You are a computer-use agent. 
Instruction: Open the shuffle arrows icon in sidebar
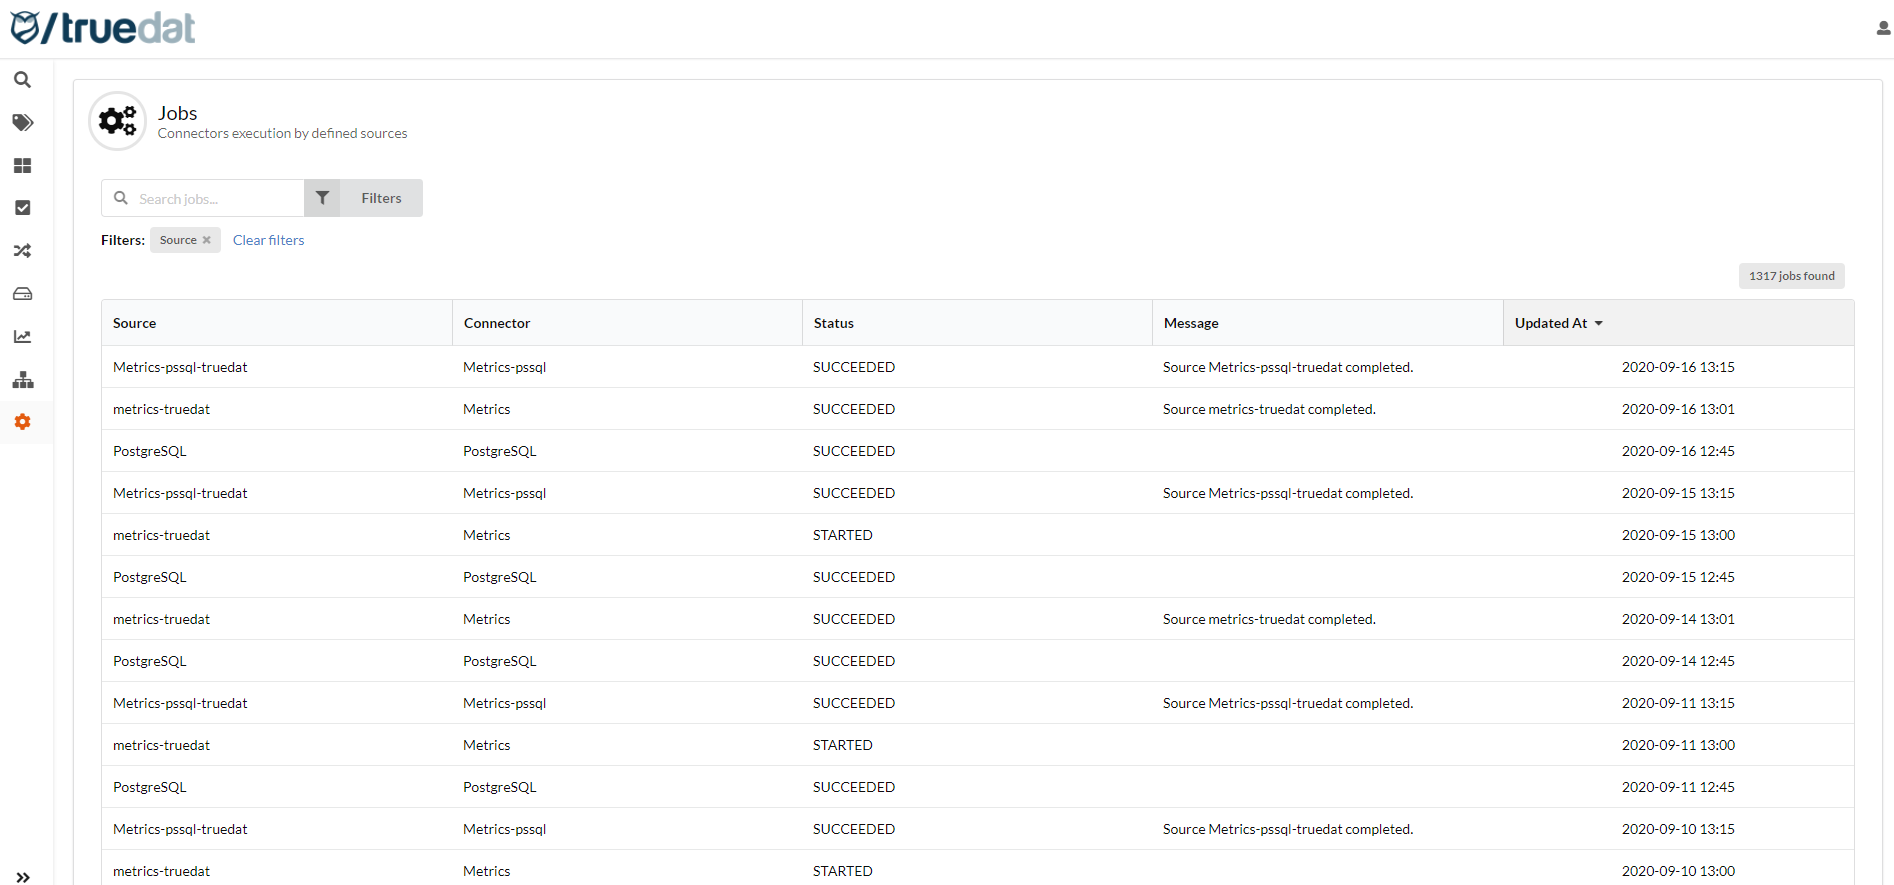coord(22,251)
